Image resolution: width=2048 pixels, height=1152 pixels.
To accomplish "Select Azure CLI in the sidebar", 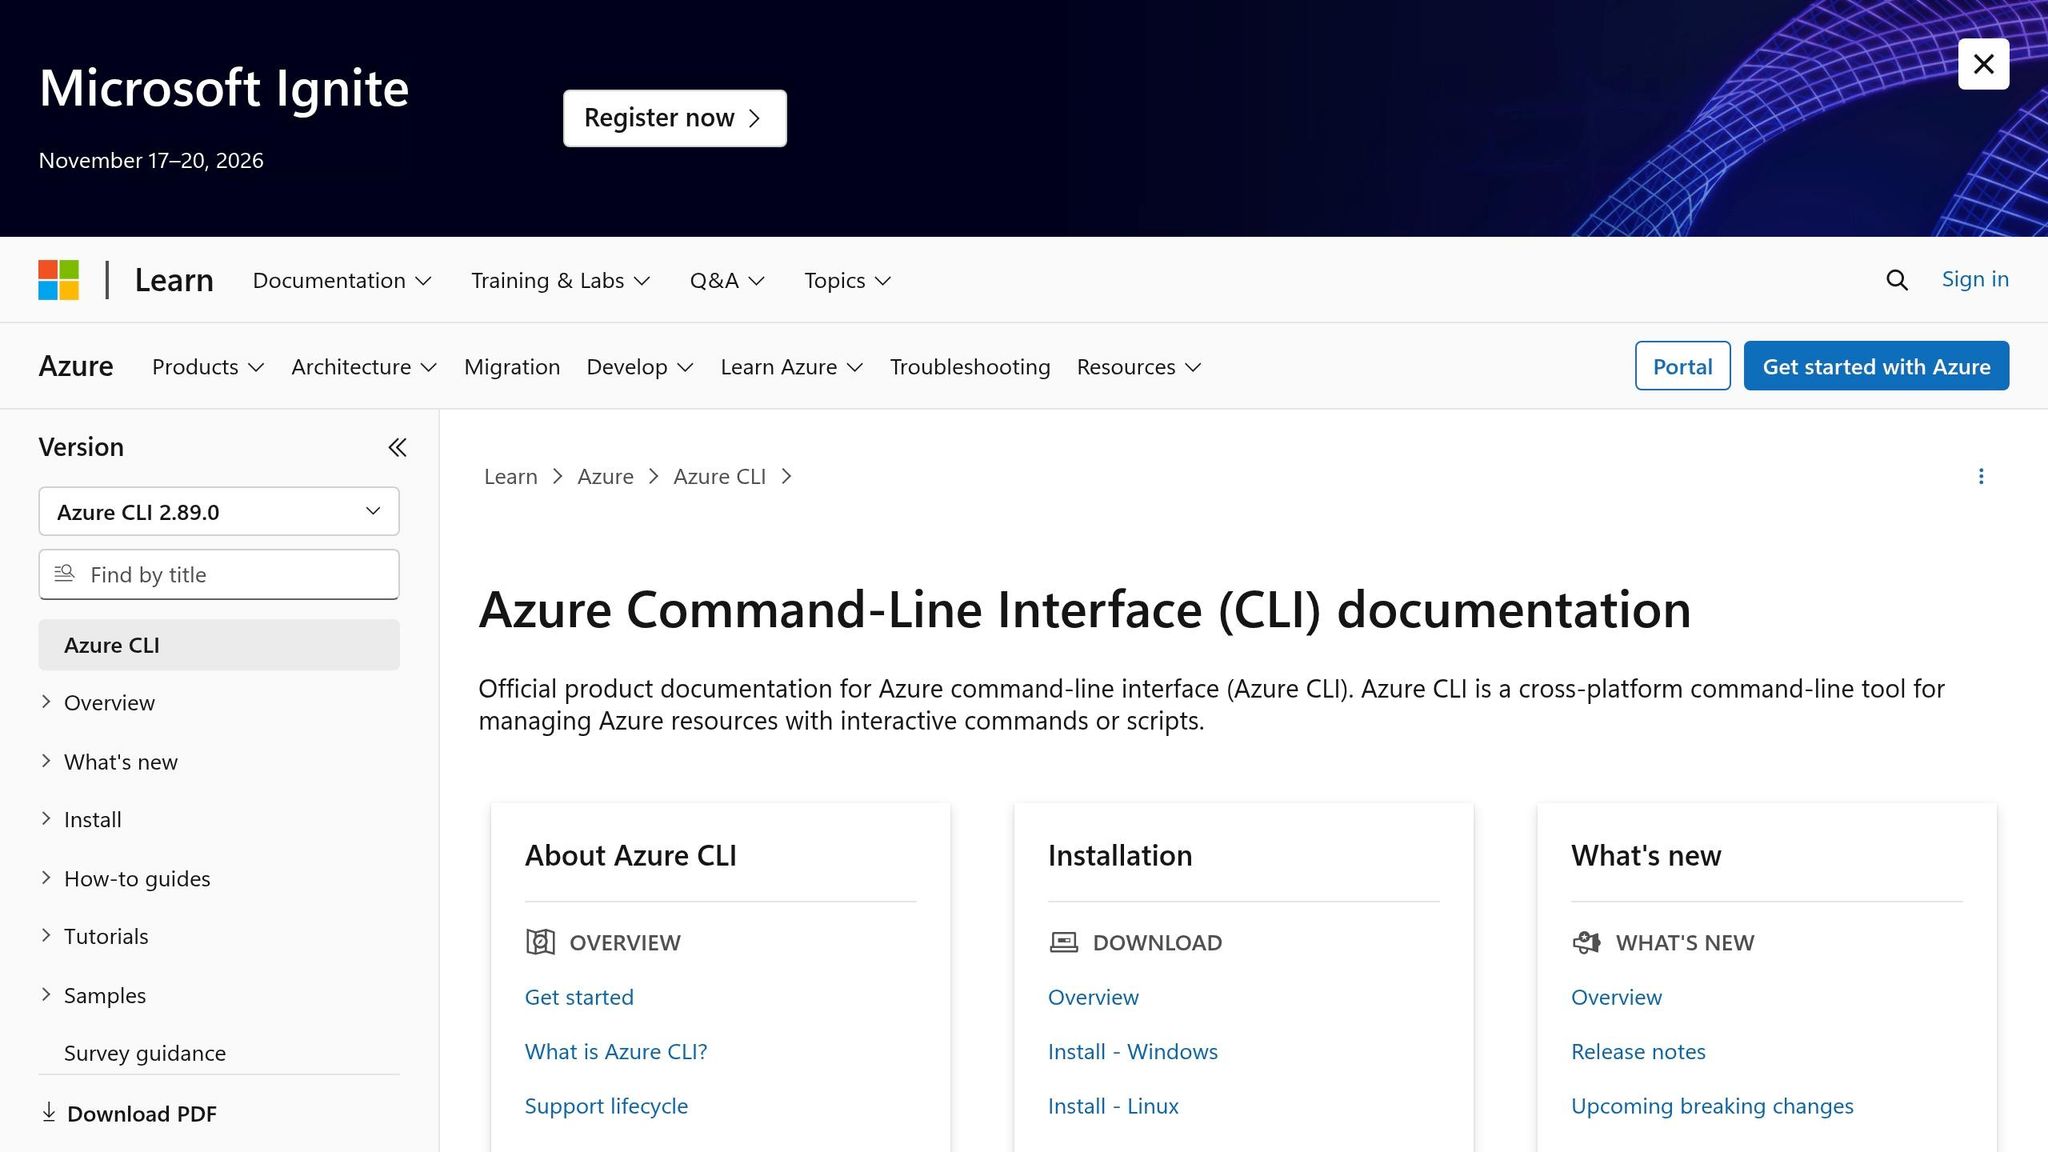I will click(x=219, y=645).
